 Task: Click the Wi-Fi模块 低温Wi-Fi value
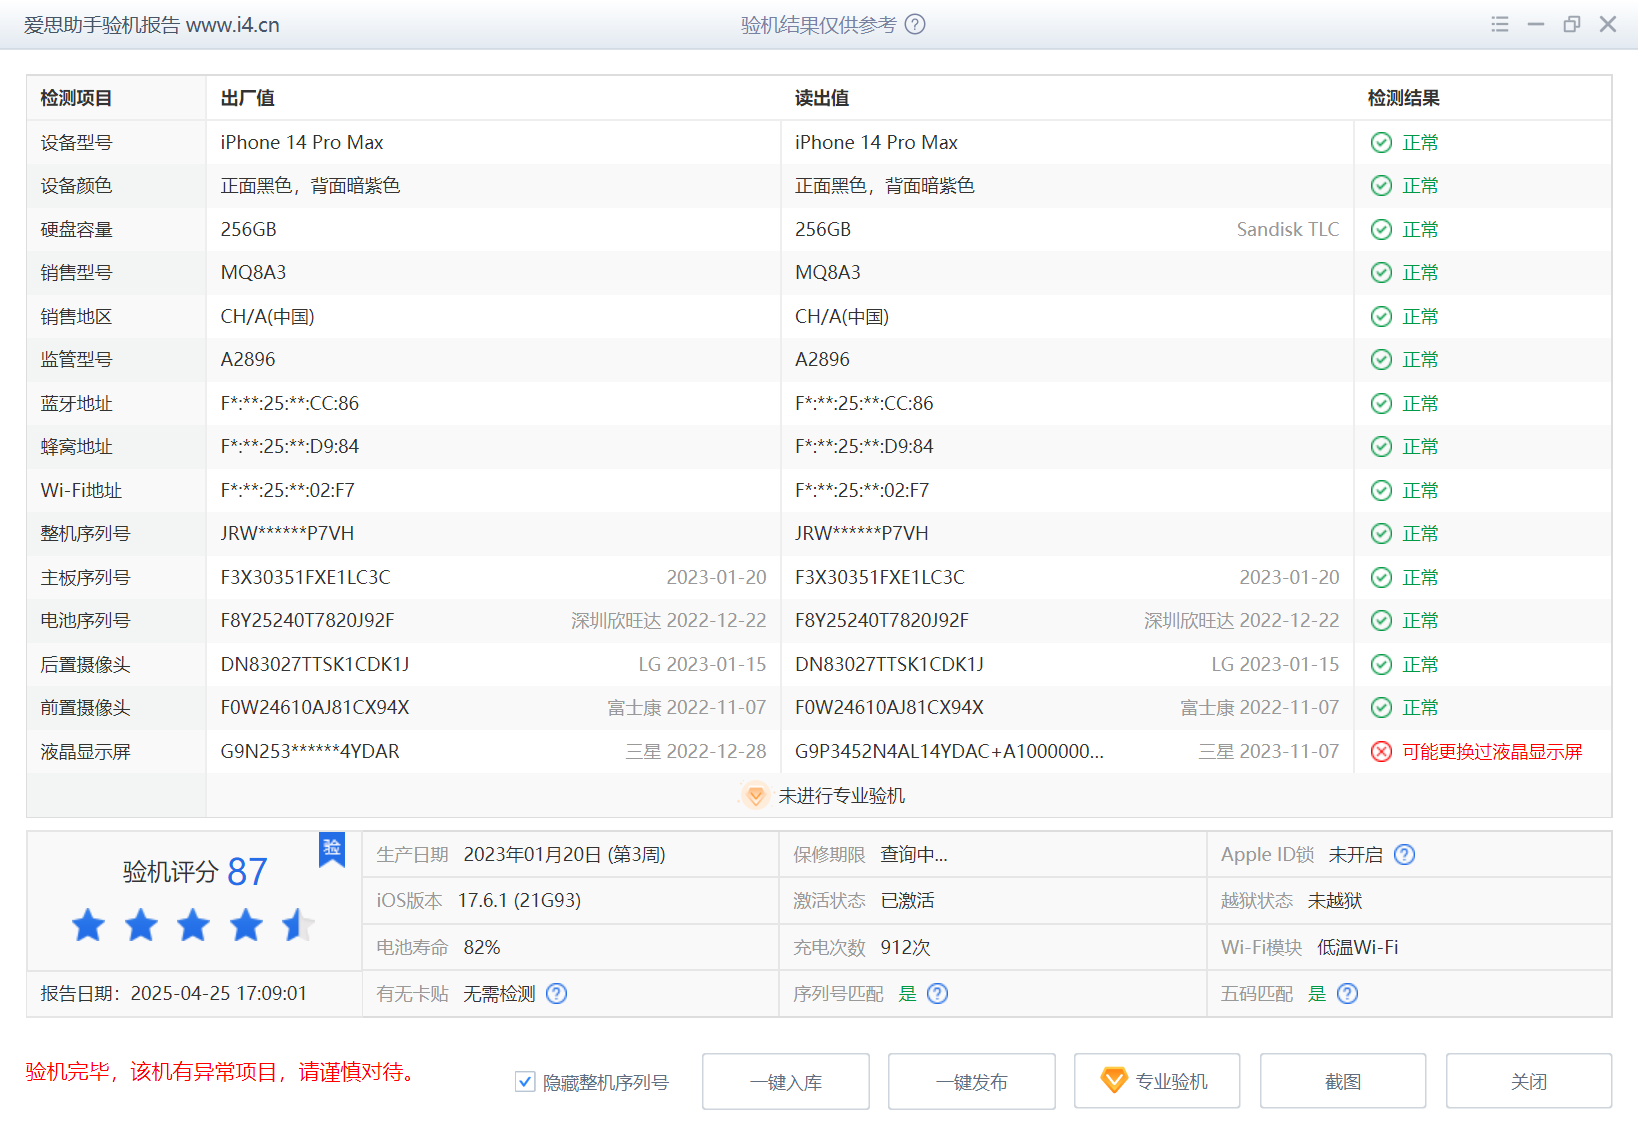1358,947
